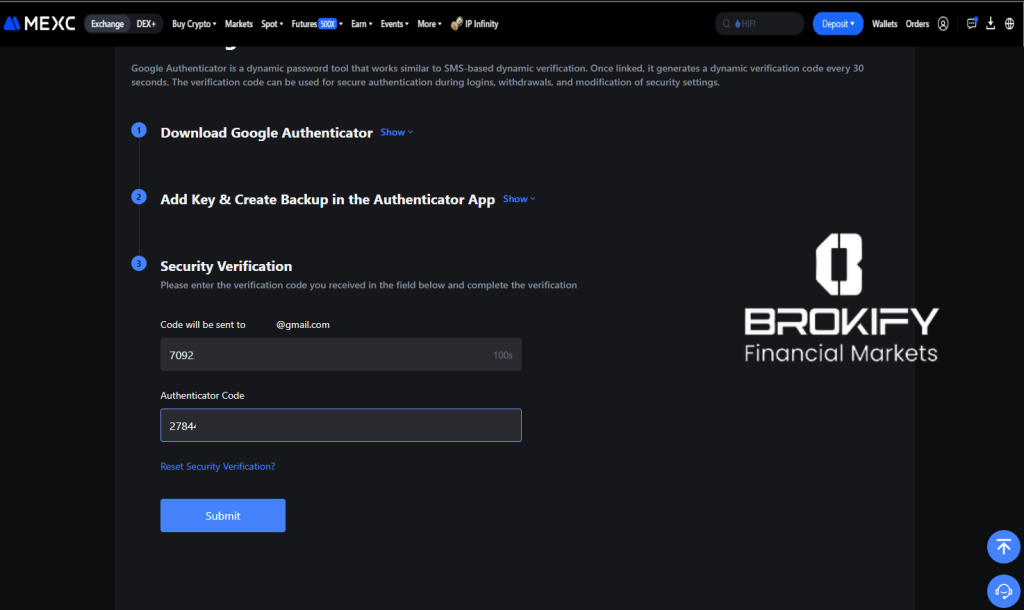This screenshot has width=1024, height=610.
Task: Expand the Futures dropdown menu
Action: point(313,23)
